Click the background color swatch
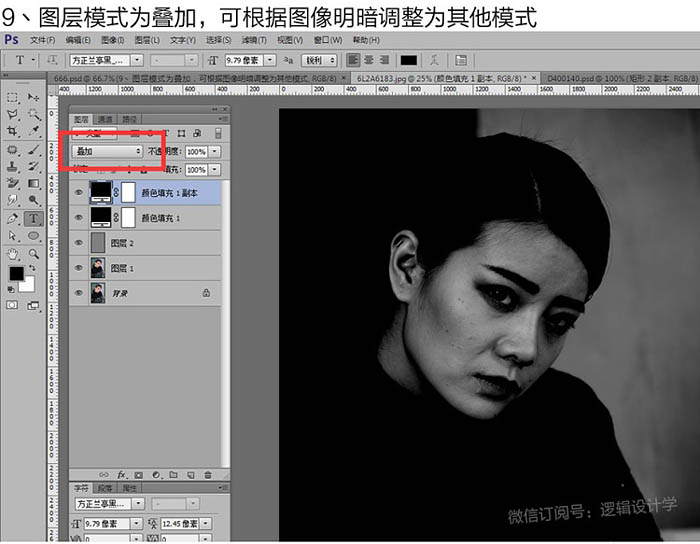 coord(29,285)
